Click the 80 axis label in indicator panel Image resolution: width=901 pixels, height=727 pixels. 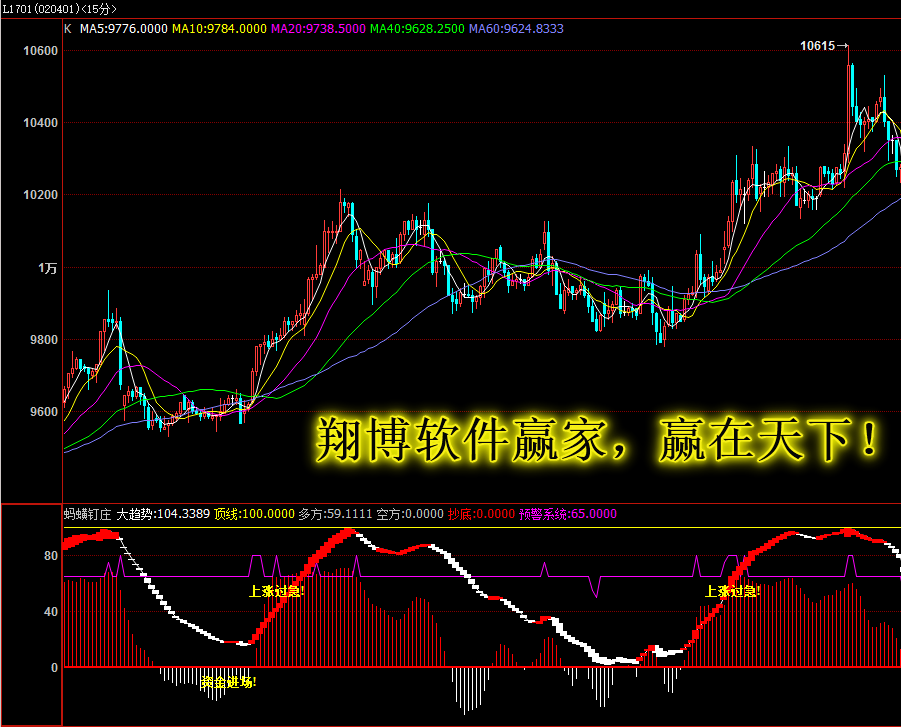coord(51,556)
